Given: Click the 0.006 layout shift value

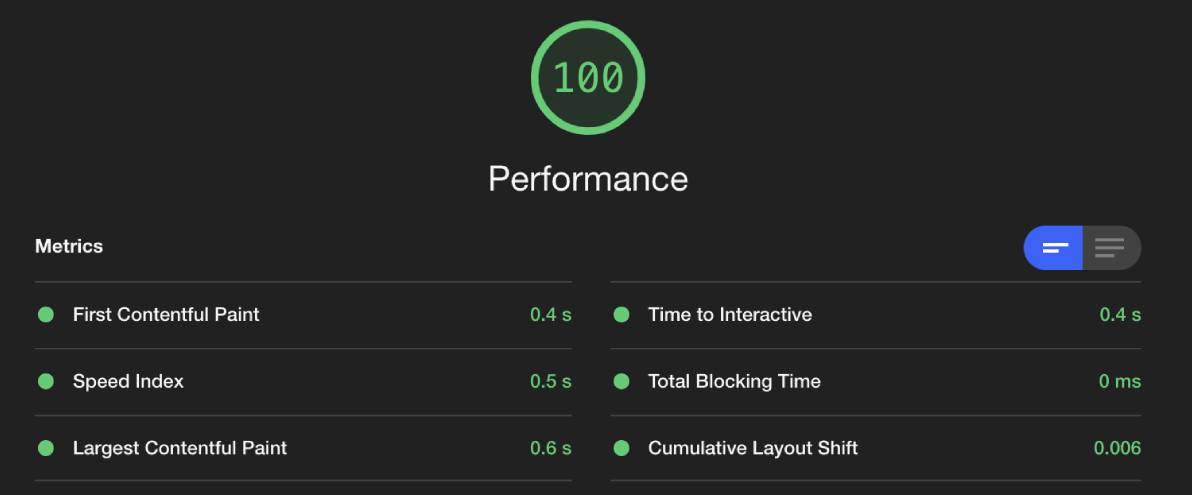Looking at the screenshot, I should click(x=1117, y=449).
